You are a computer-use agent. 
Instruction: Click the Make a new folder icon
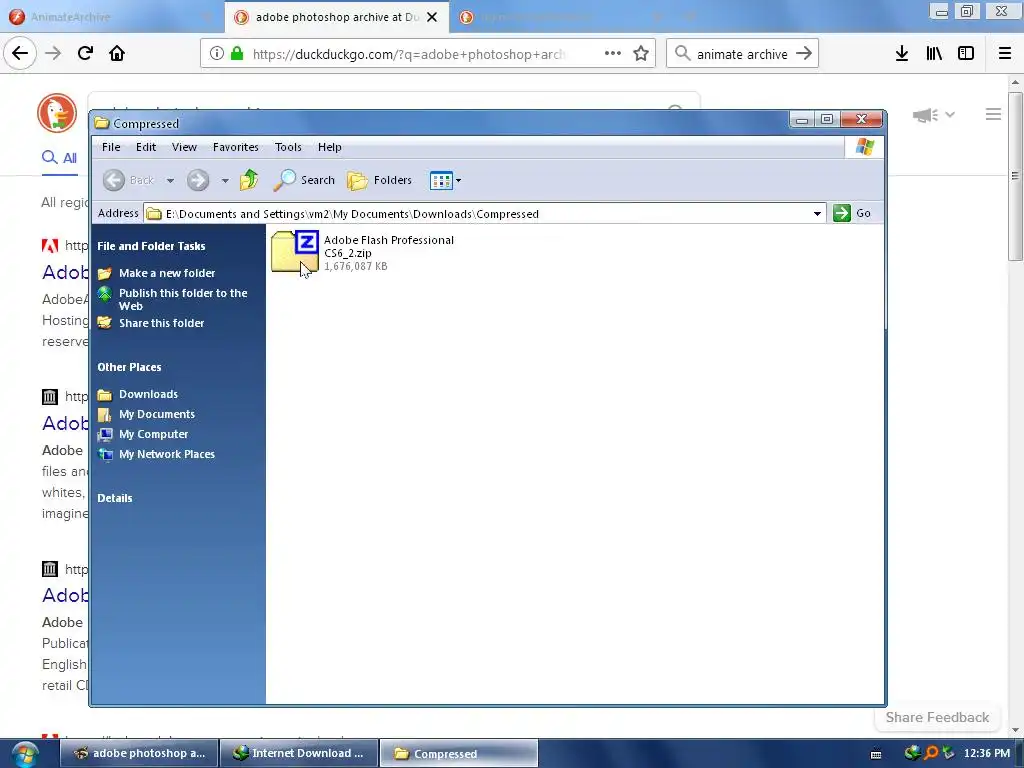click(x=104, y=273)
